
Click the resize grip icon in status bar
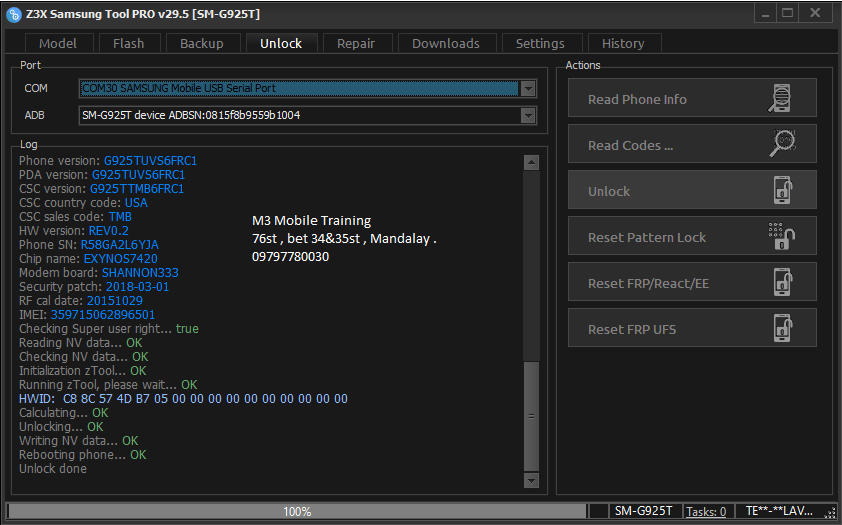(x=830, y=513)
